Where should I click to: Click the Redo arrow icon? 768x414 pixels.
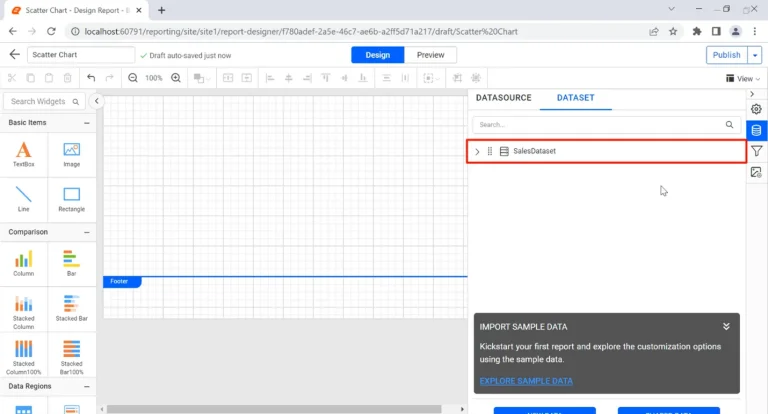pos(110,78)
